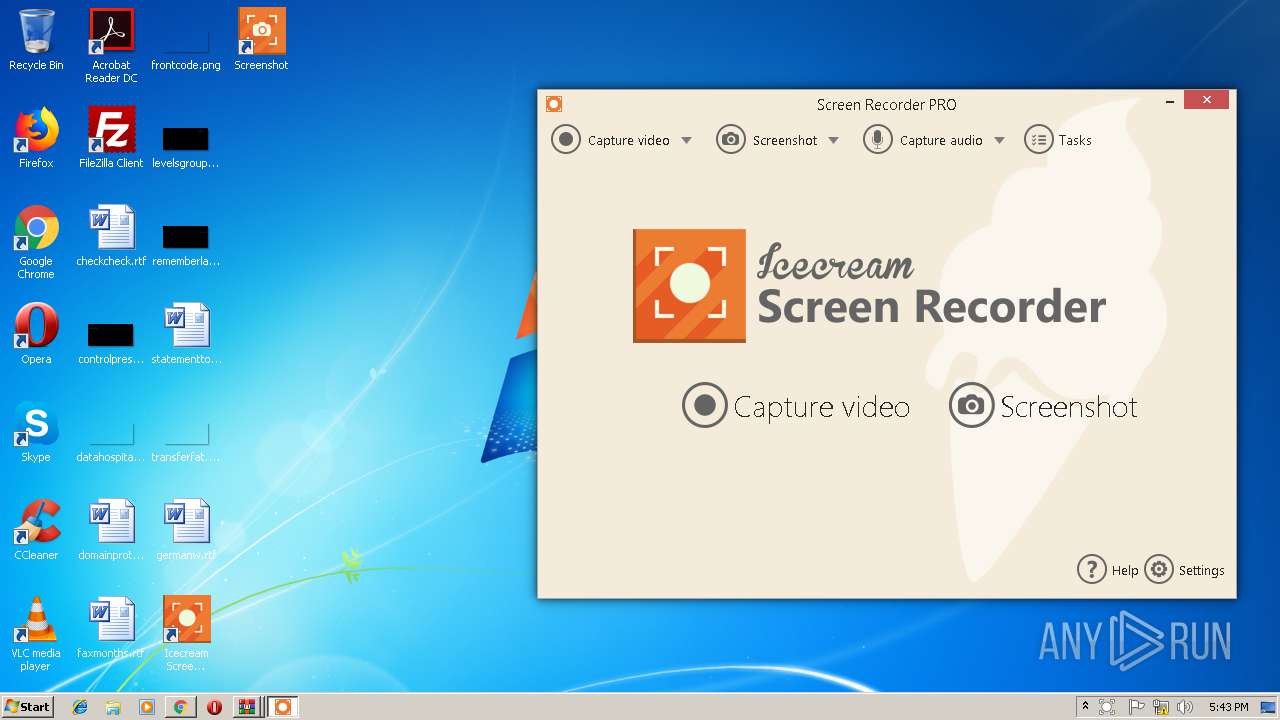Click the Show desktop button

pyautogui.click(x=1269, y=707)
